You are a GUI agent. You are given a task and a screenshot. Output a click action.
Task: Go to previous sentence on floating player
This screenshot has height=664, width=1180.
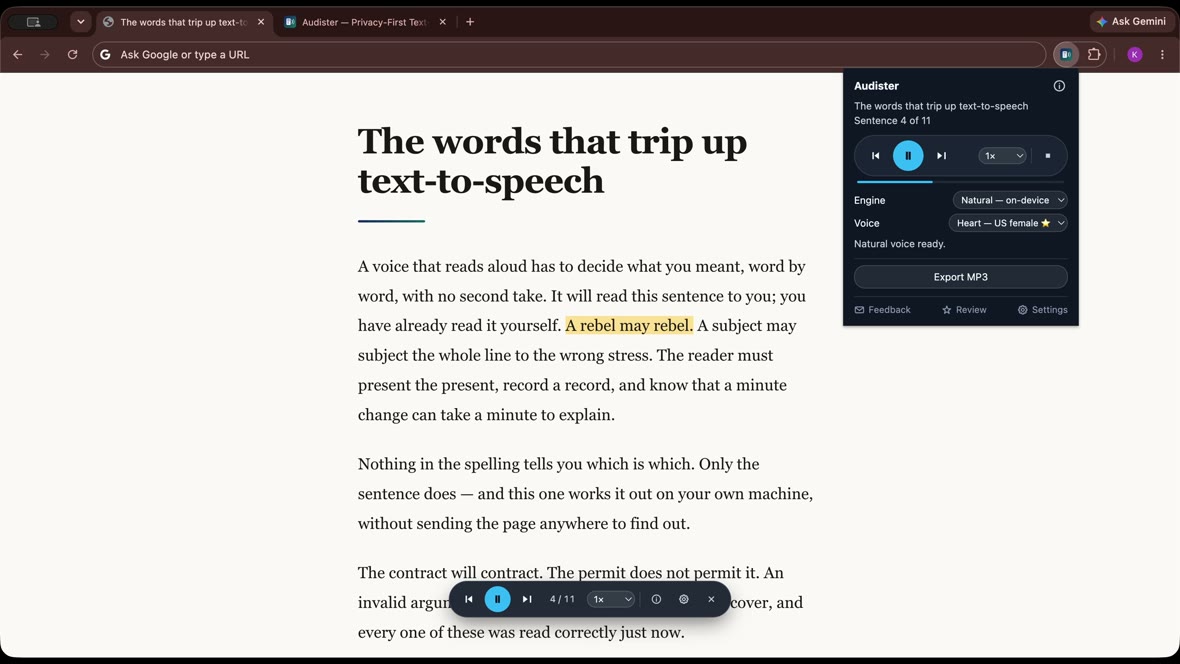[469, 599]
